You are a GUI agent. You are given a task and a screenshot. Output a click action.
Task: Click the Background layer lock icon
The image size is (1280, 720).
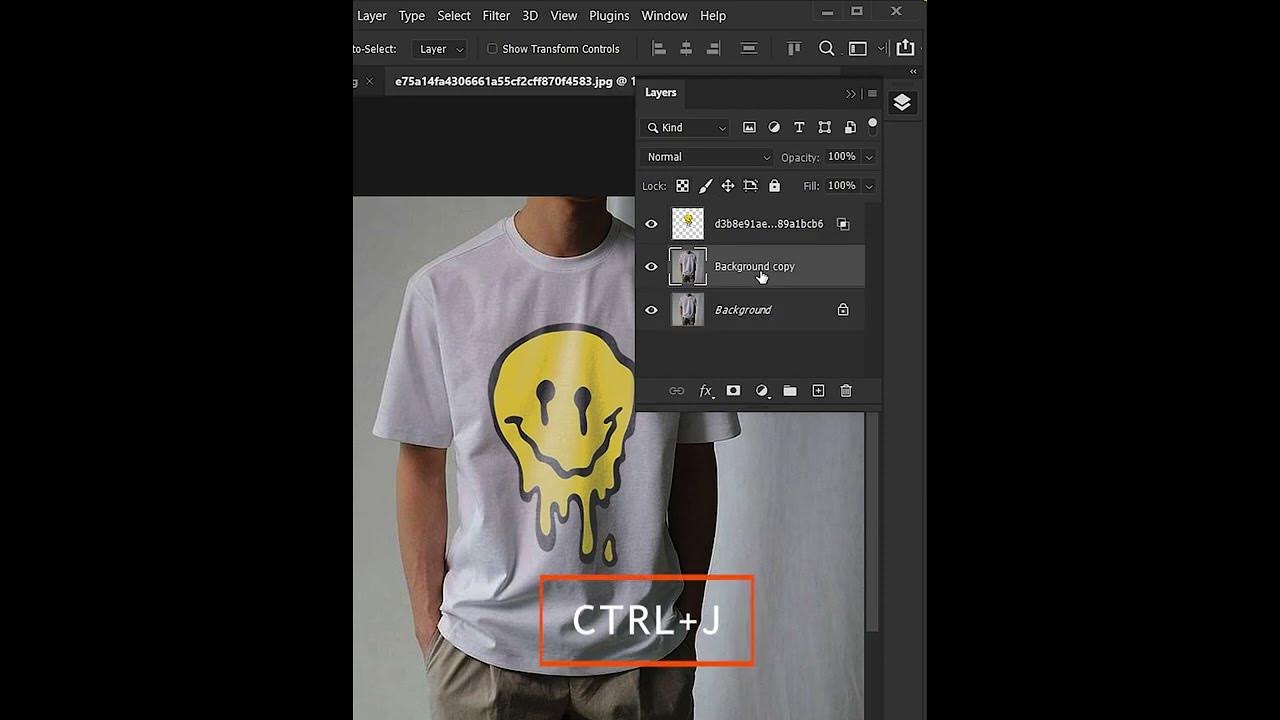[843, 310]
